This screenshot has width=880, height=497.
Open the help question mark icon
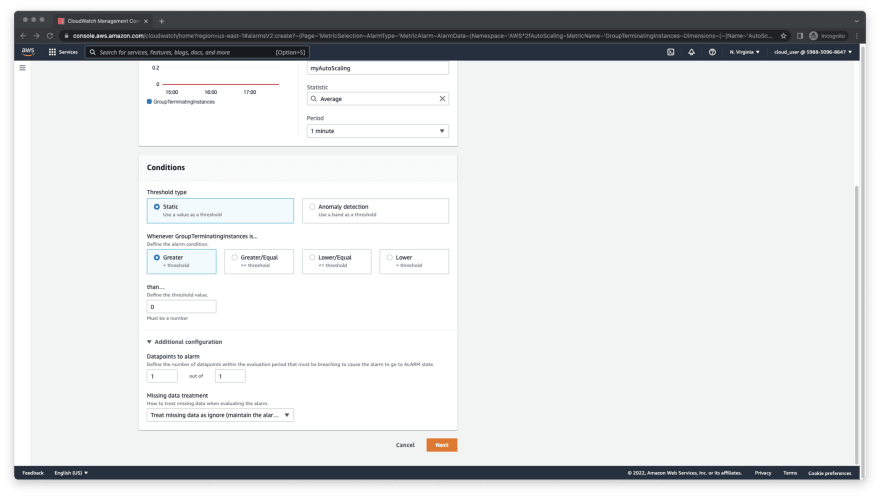[712, 52]
